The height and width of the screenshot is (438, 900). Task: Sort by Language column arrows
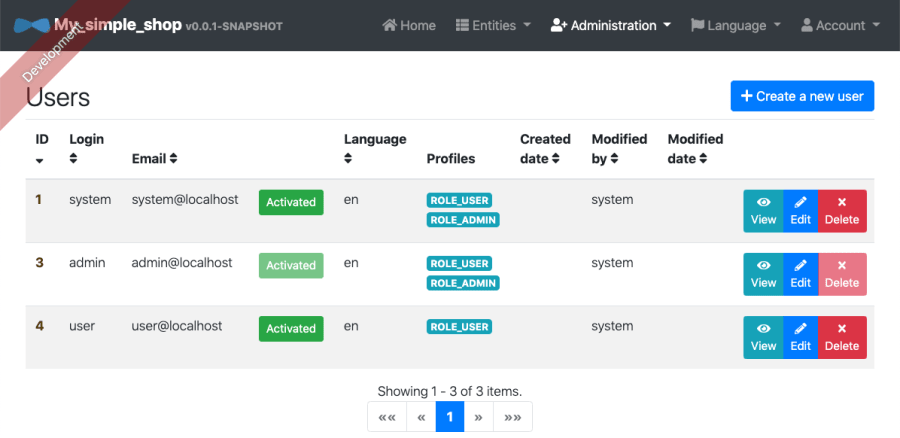tap(348, 158)
